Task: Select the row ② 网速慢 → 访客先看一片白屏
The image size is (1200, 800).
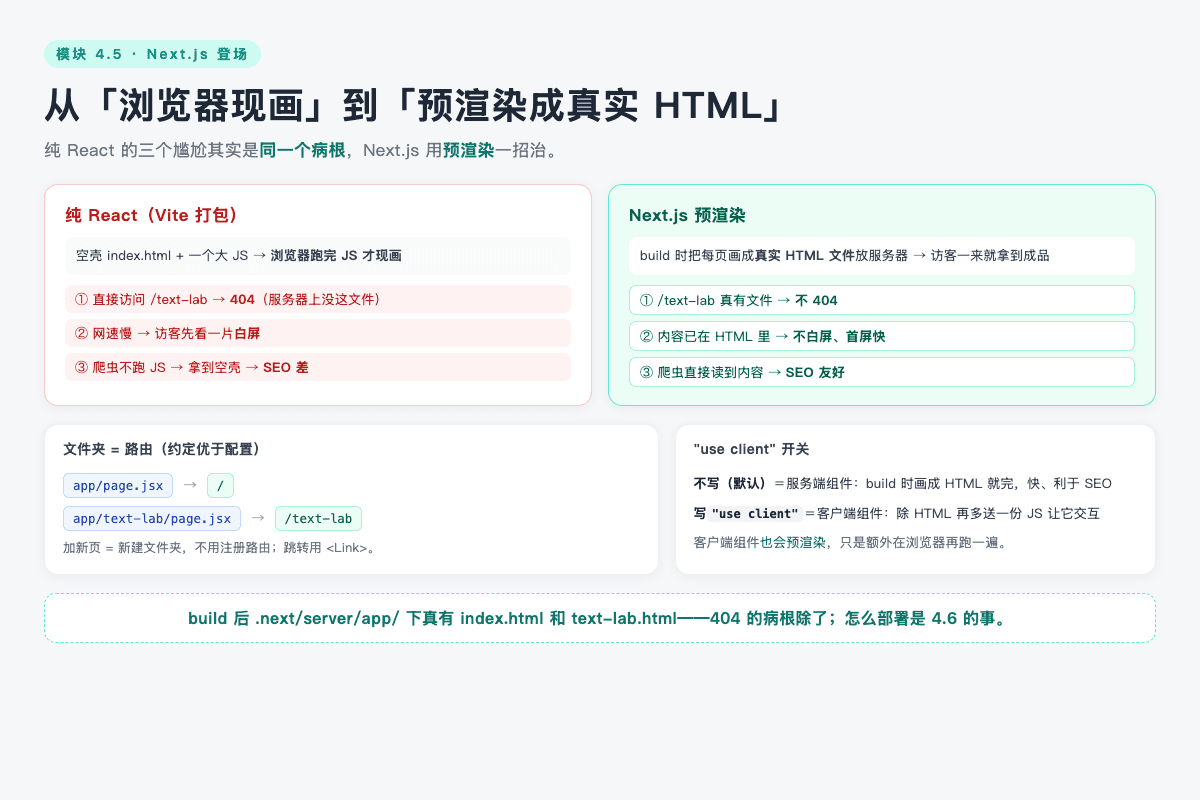Action: (318, 333)
